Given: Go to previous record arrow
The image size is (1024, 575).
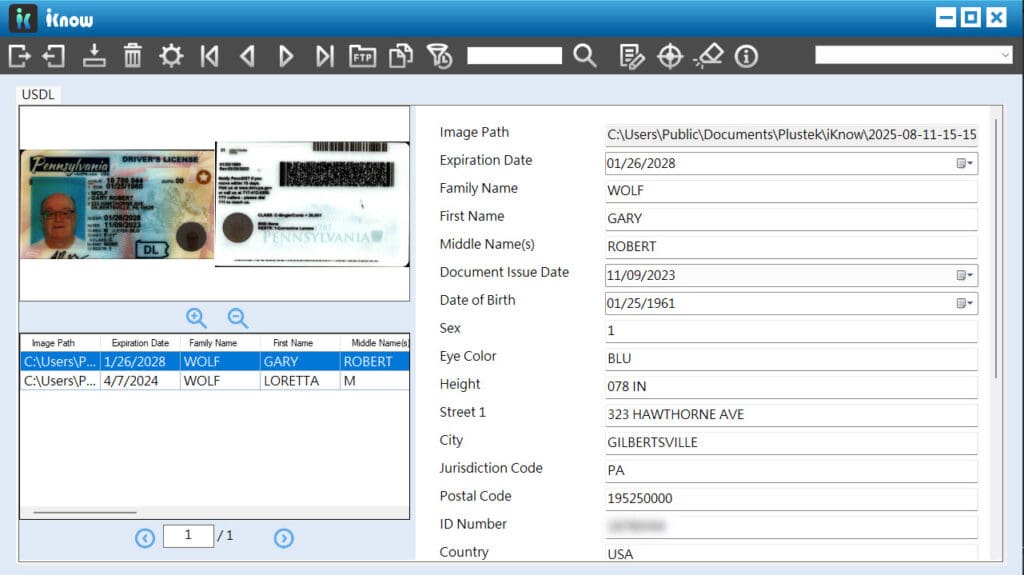Looking at the screenshot, I should pyautogui.click(x=248, y=56).
